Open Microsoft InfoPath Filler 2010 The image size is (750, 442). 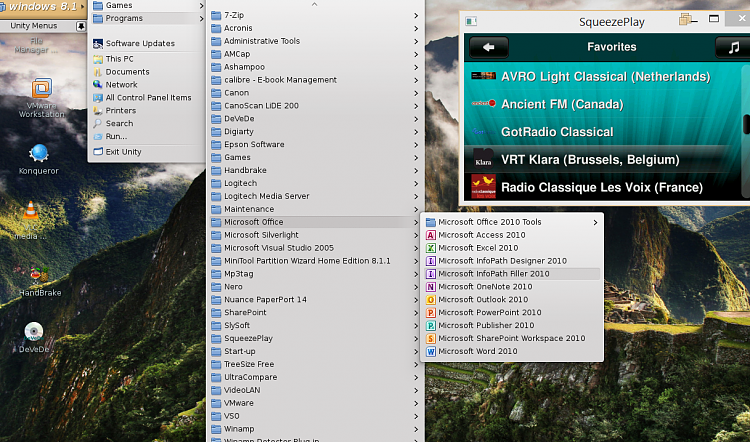511,274
